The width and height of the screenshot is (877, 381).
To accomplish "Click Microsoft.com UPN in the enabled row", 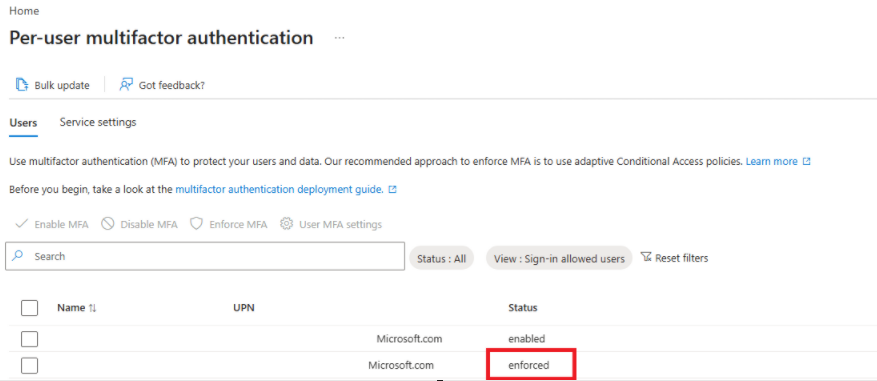I will coord(409,338).
